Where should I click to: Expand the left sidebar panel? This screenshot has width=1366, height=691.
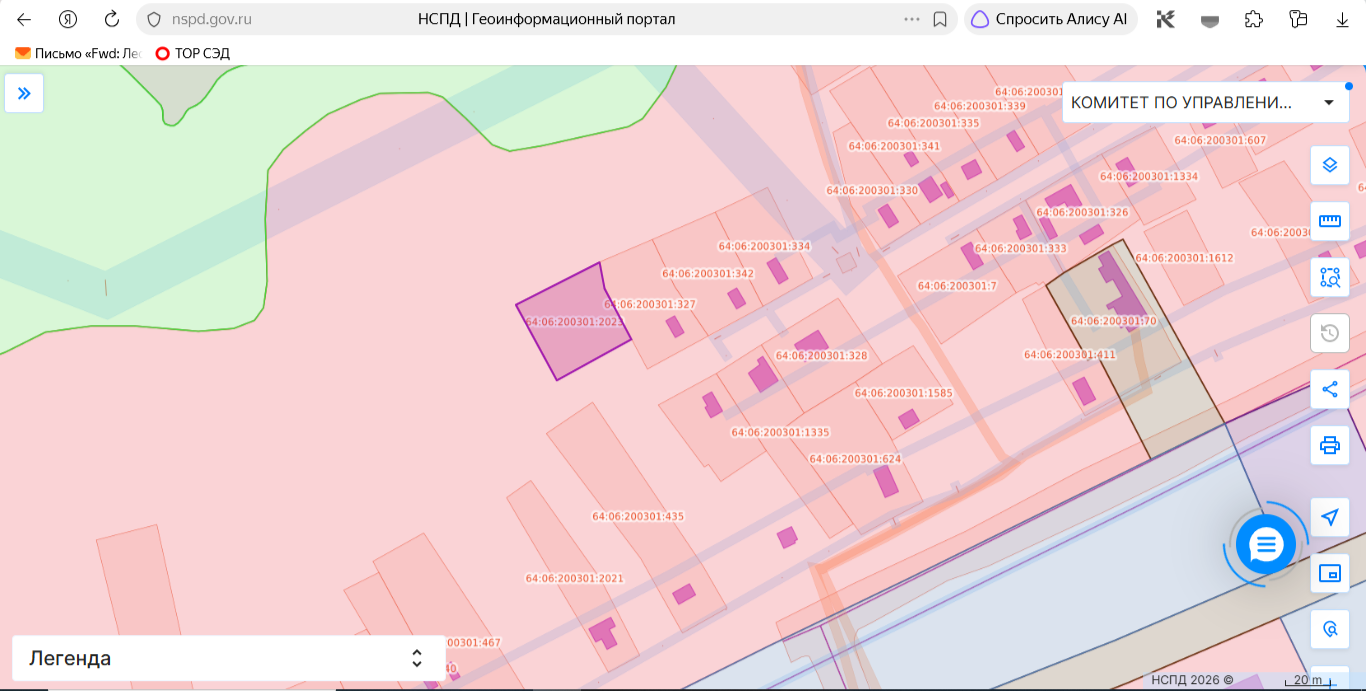tap(24, 93)
